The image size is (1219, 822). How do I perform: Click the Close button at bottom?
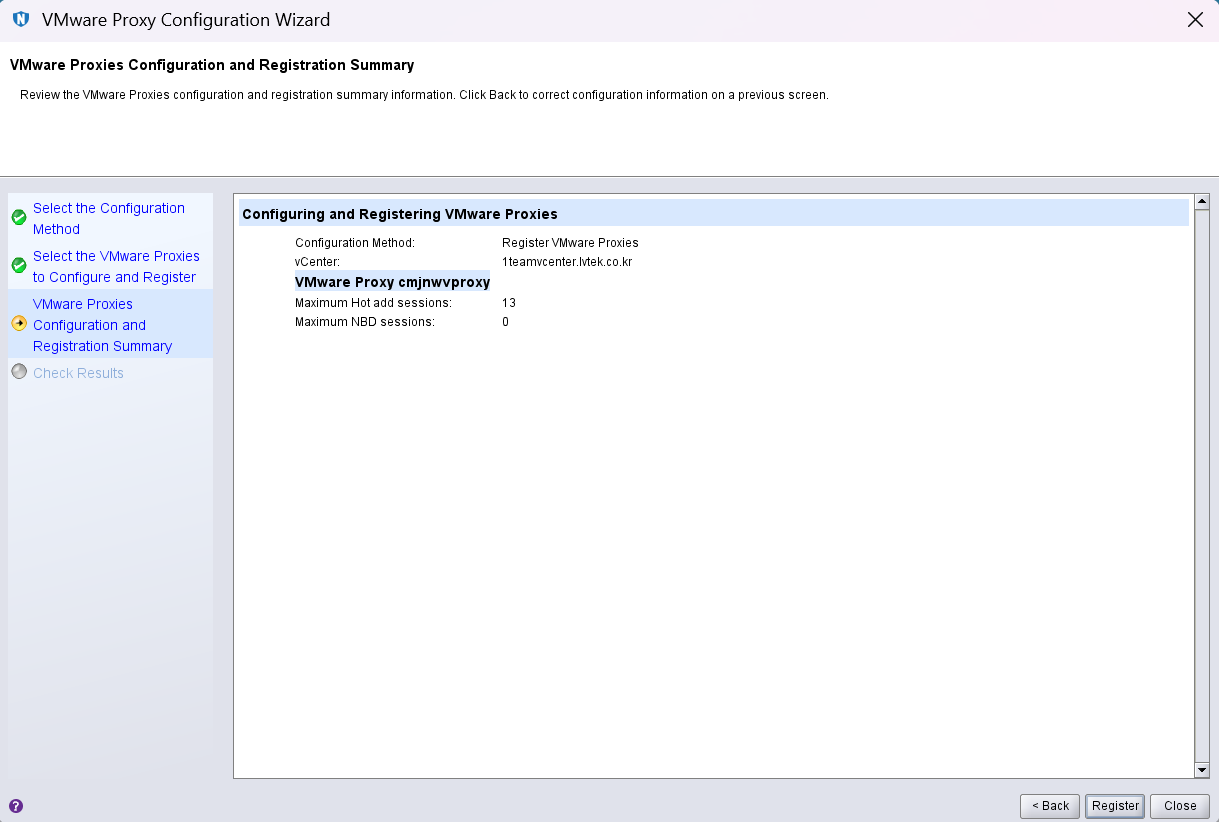[x=1180, y=806]
